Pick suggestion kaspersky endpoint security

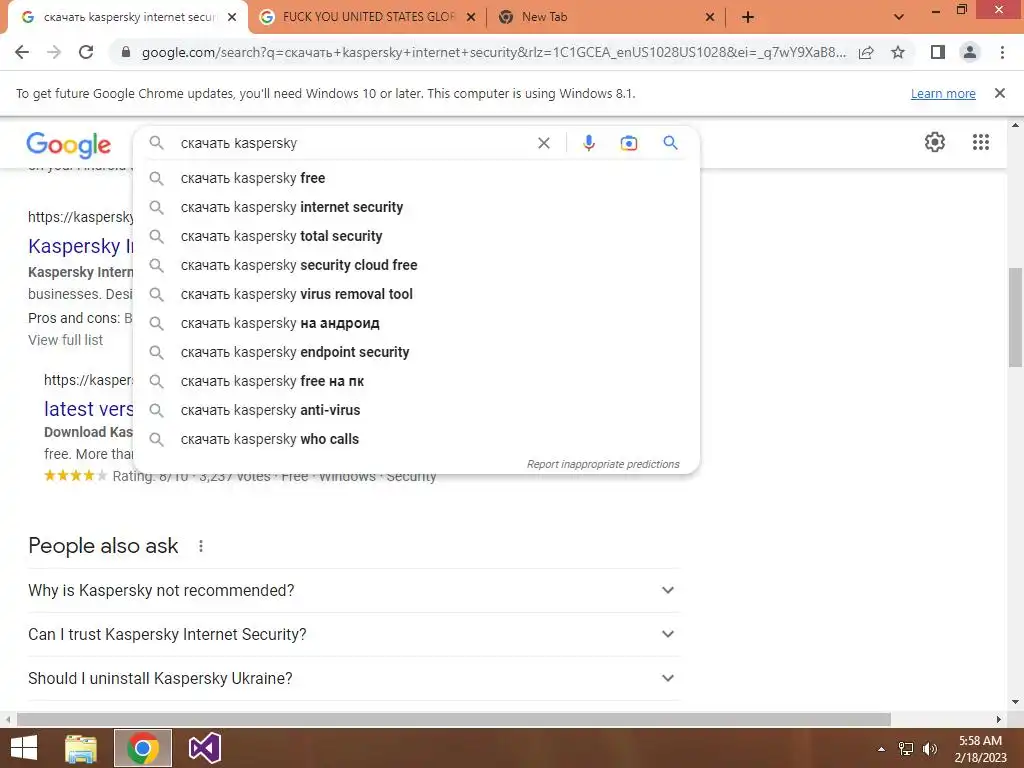tap(416, 352)
